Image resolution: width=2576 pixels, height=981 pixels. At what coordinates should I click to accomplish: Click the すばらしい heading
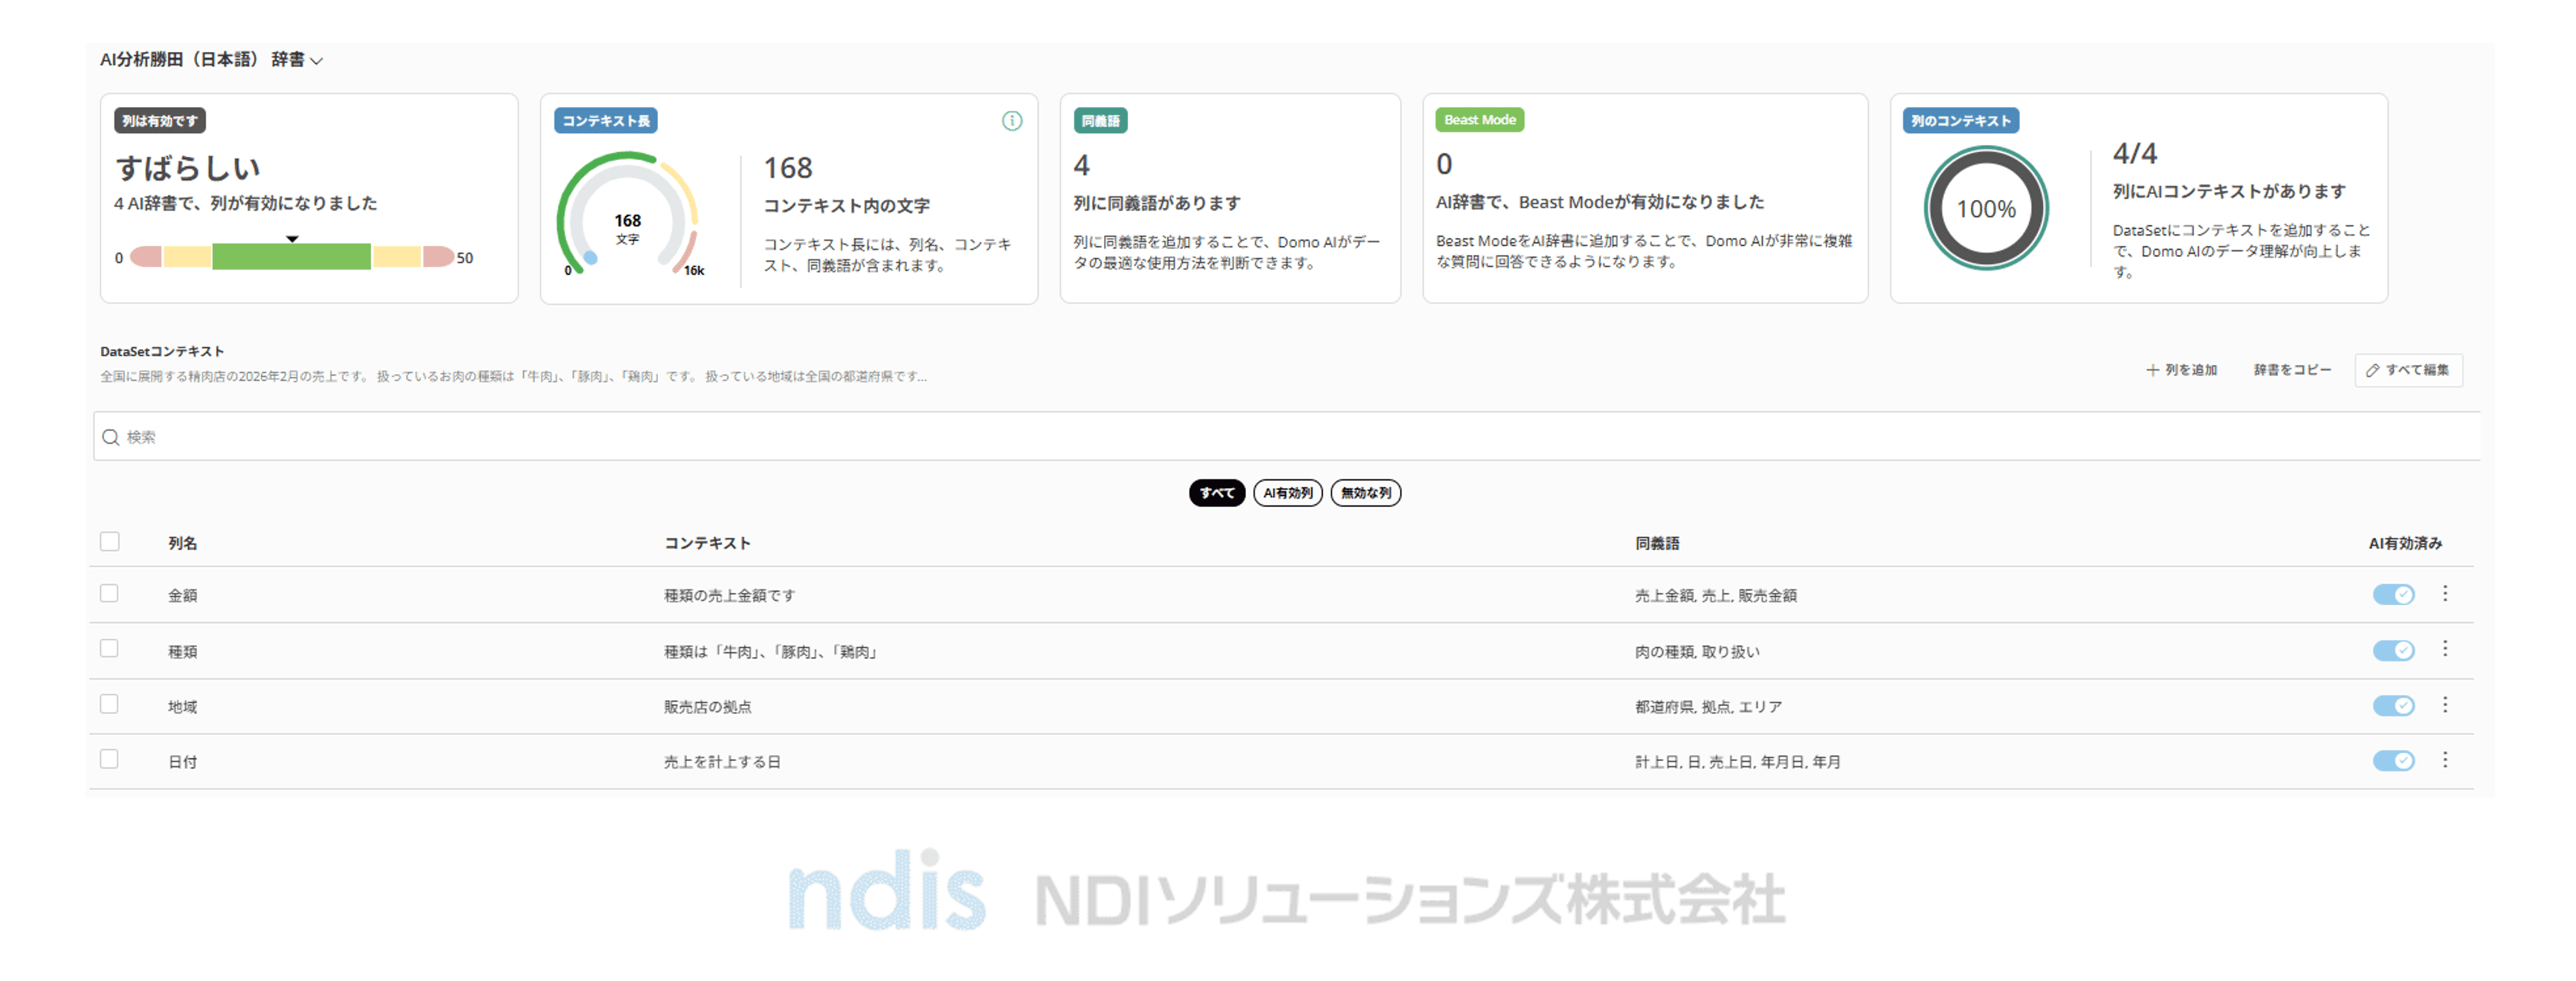(188, 168)
